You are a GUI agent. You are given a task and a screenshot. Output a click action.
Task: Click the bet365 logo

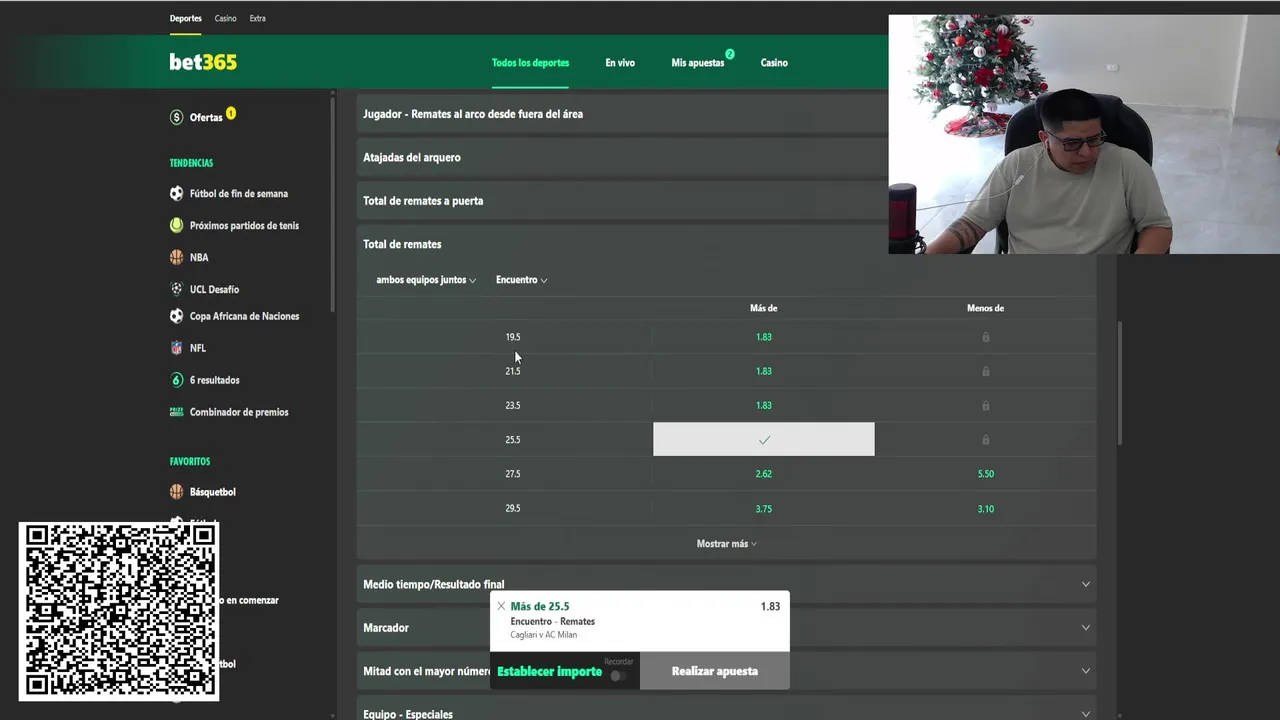coord(203,62)
